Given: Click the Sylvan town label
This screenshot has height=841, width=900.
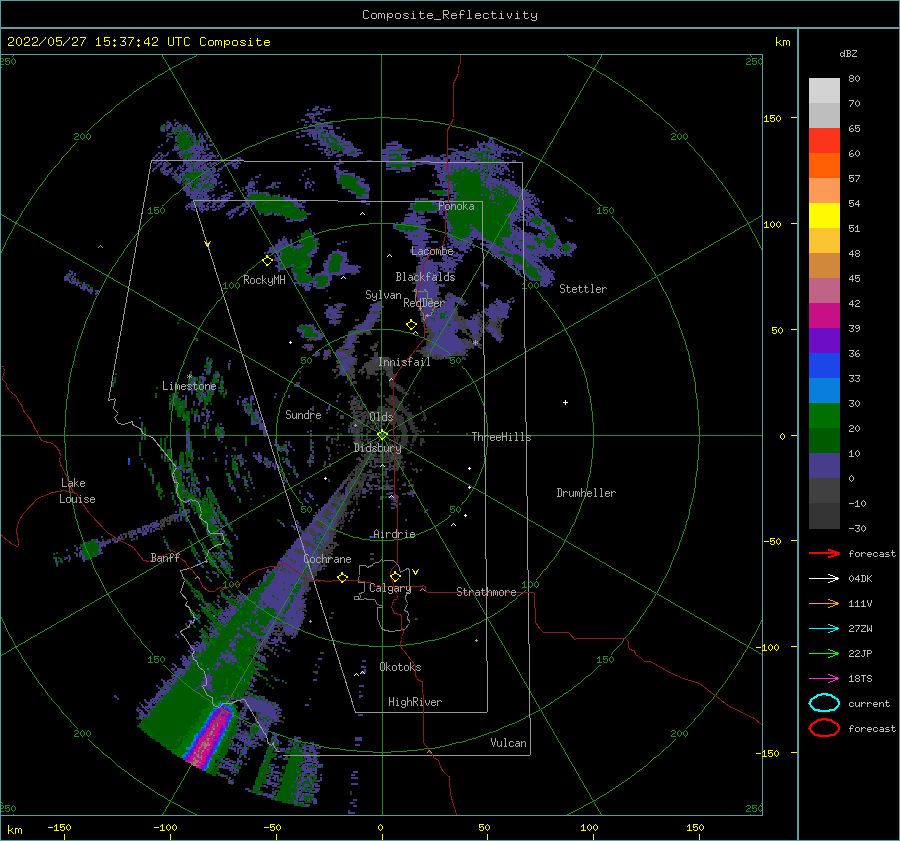Looking at the screenshot, I should click(383, 295).
